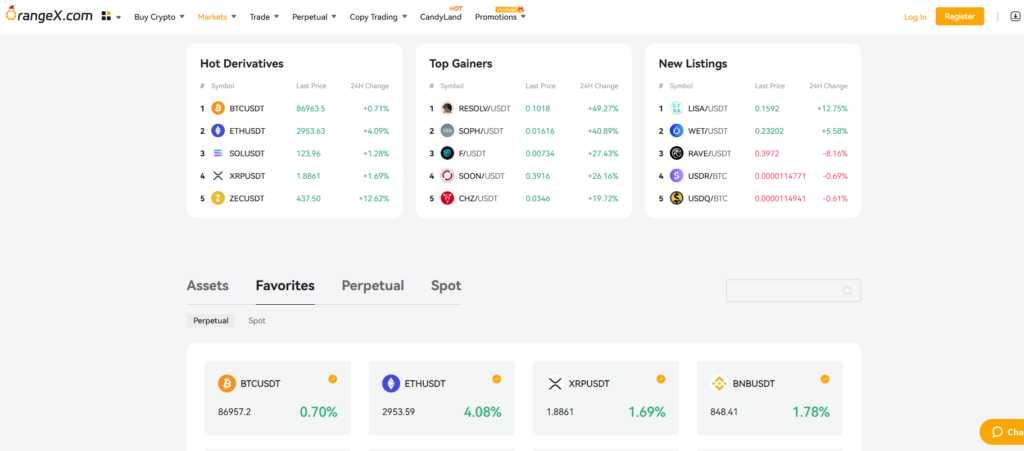Switch to the Assets tab
The image size is (1024, 451).
coord(207,286)
